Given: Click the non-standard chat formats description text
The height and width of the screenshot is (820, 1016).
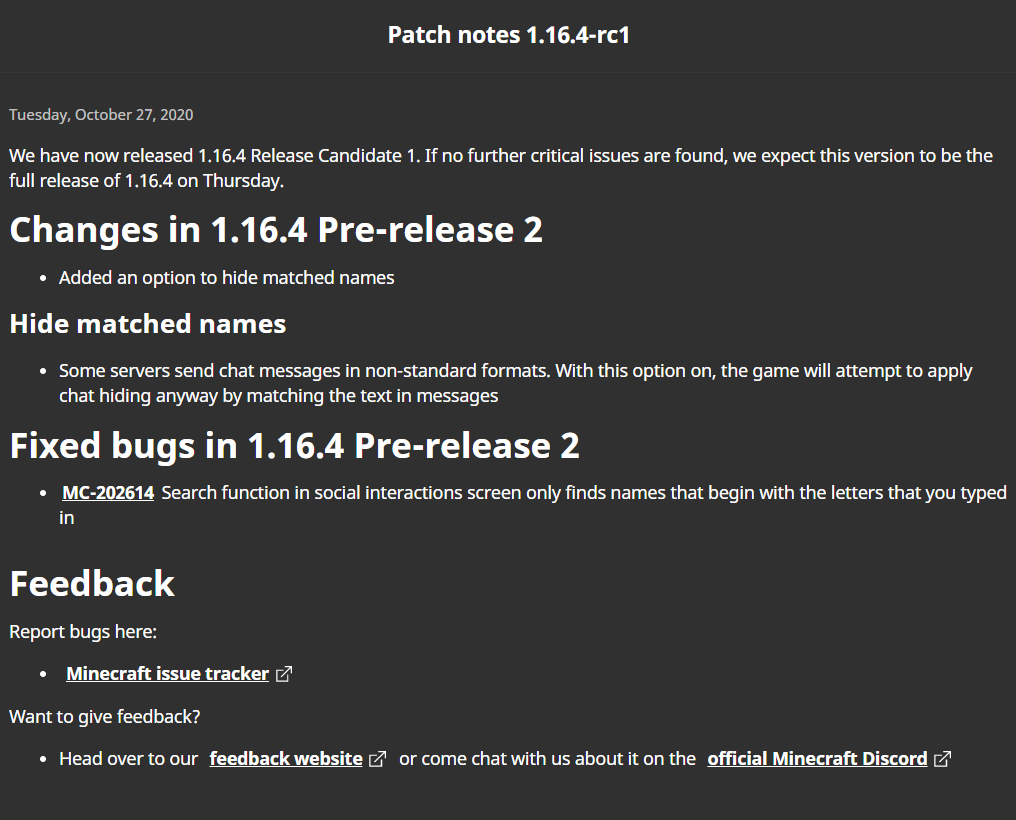Looking at the screenshot, I should pyautogui.click(x=515, y=383).
